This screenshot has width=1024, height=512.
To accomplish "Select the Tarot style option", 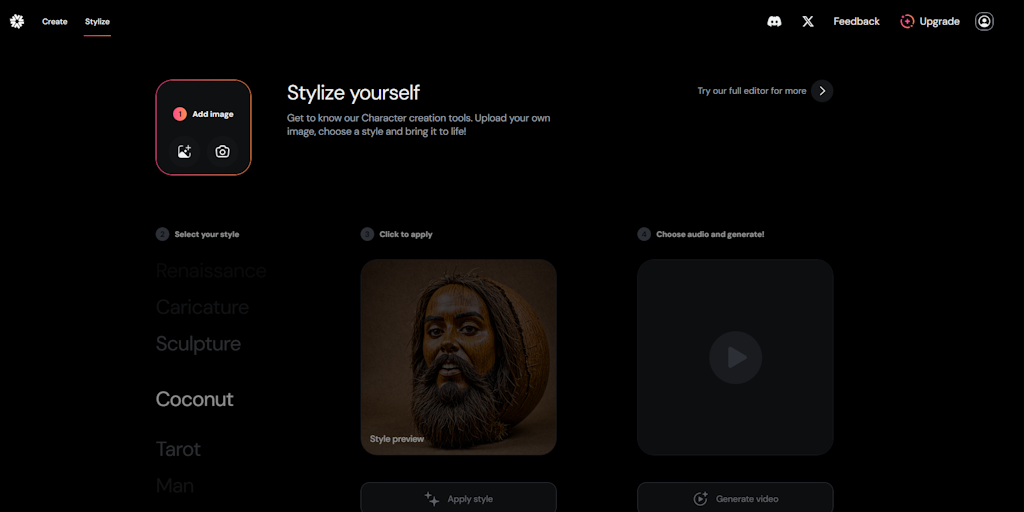I will (178, 449).
